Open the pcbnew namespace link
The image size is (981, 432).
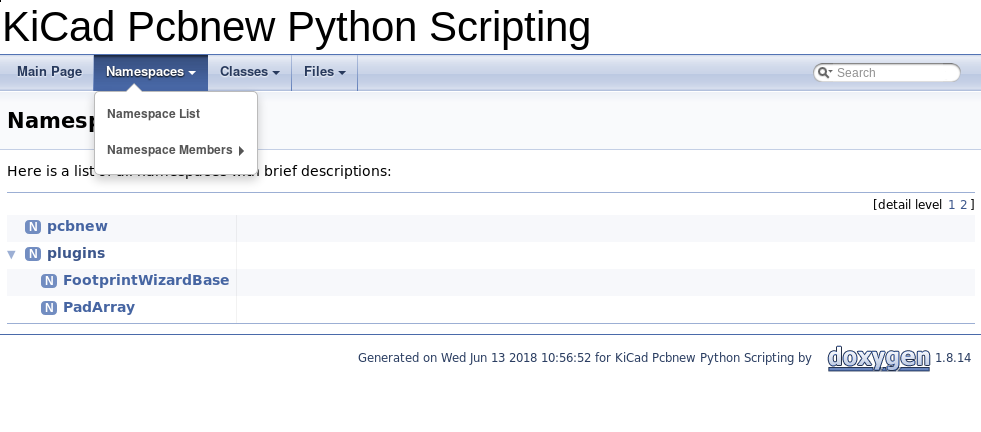point(77,227)
